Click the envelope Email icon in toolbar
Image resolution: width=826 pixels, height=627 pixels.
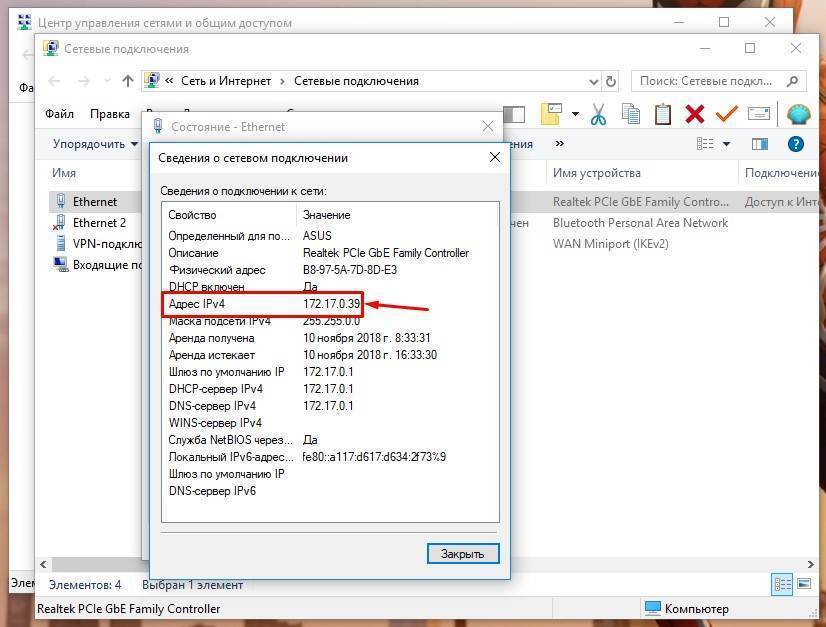click(759, 114)
